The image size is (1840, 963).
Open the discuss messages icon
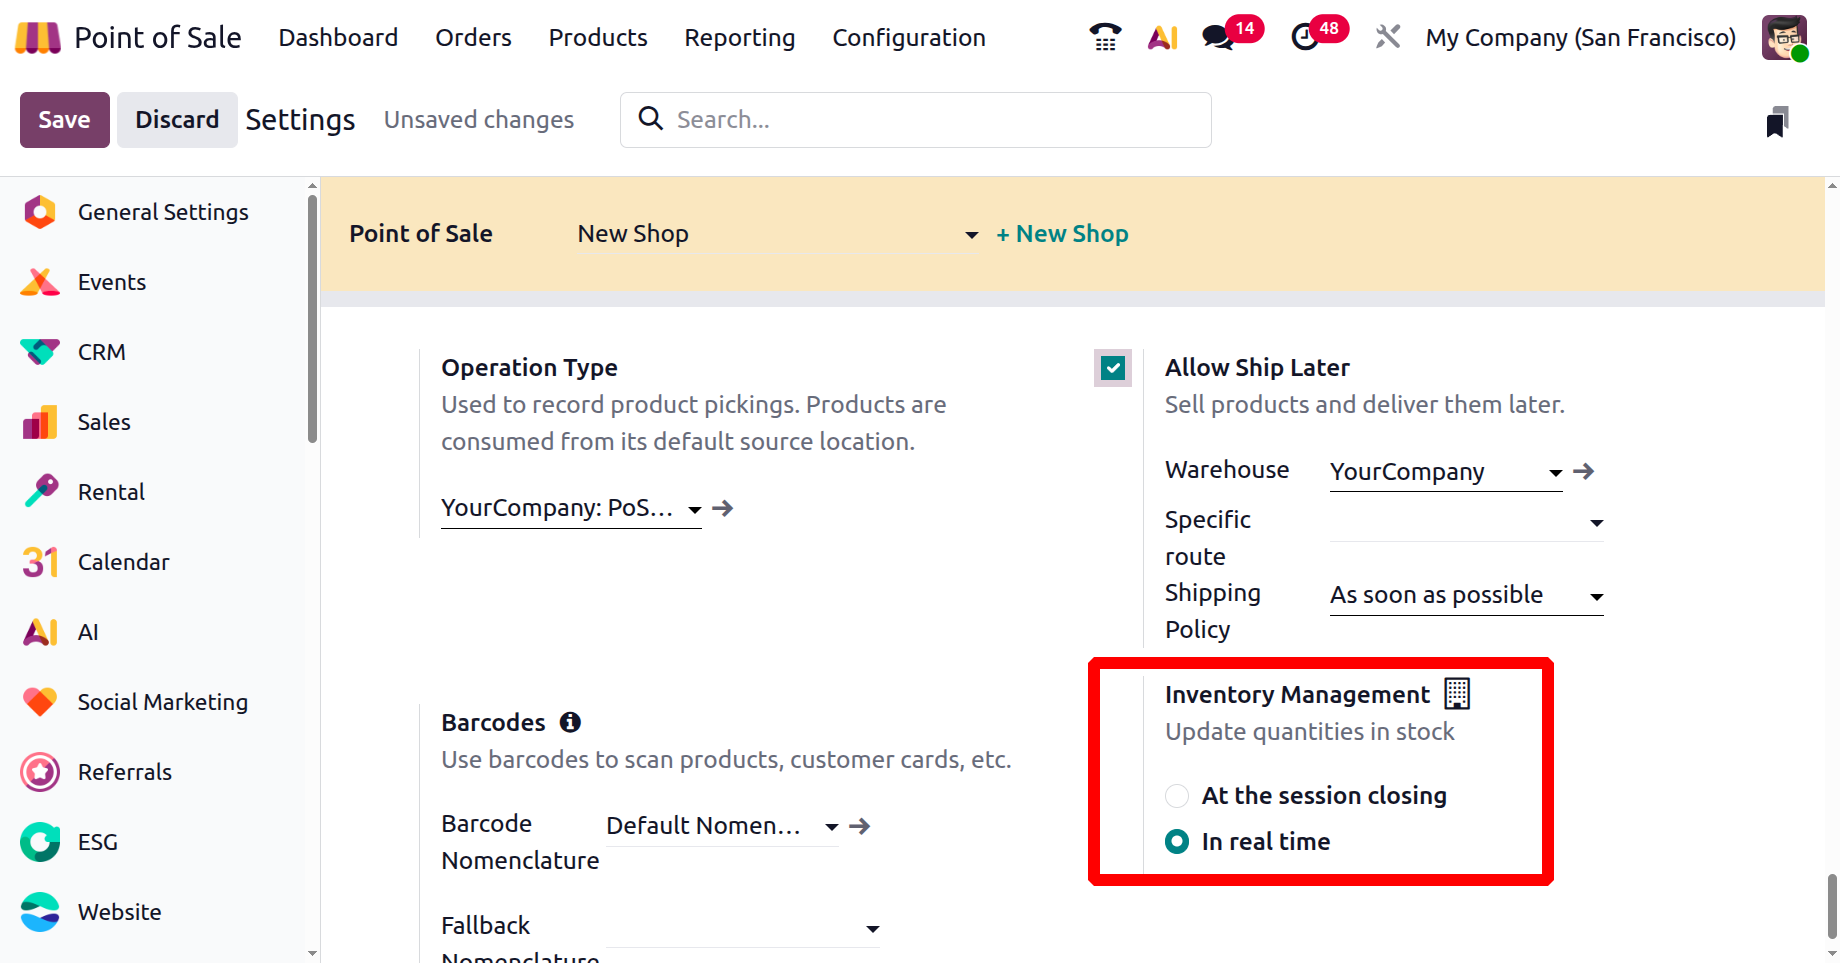pyautogui.click(x=1218, y=38)
